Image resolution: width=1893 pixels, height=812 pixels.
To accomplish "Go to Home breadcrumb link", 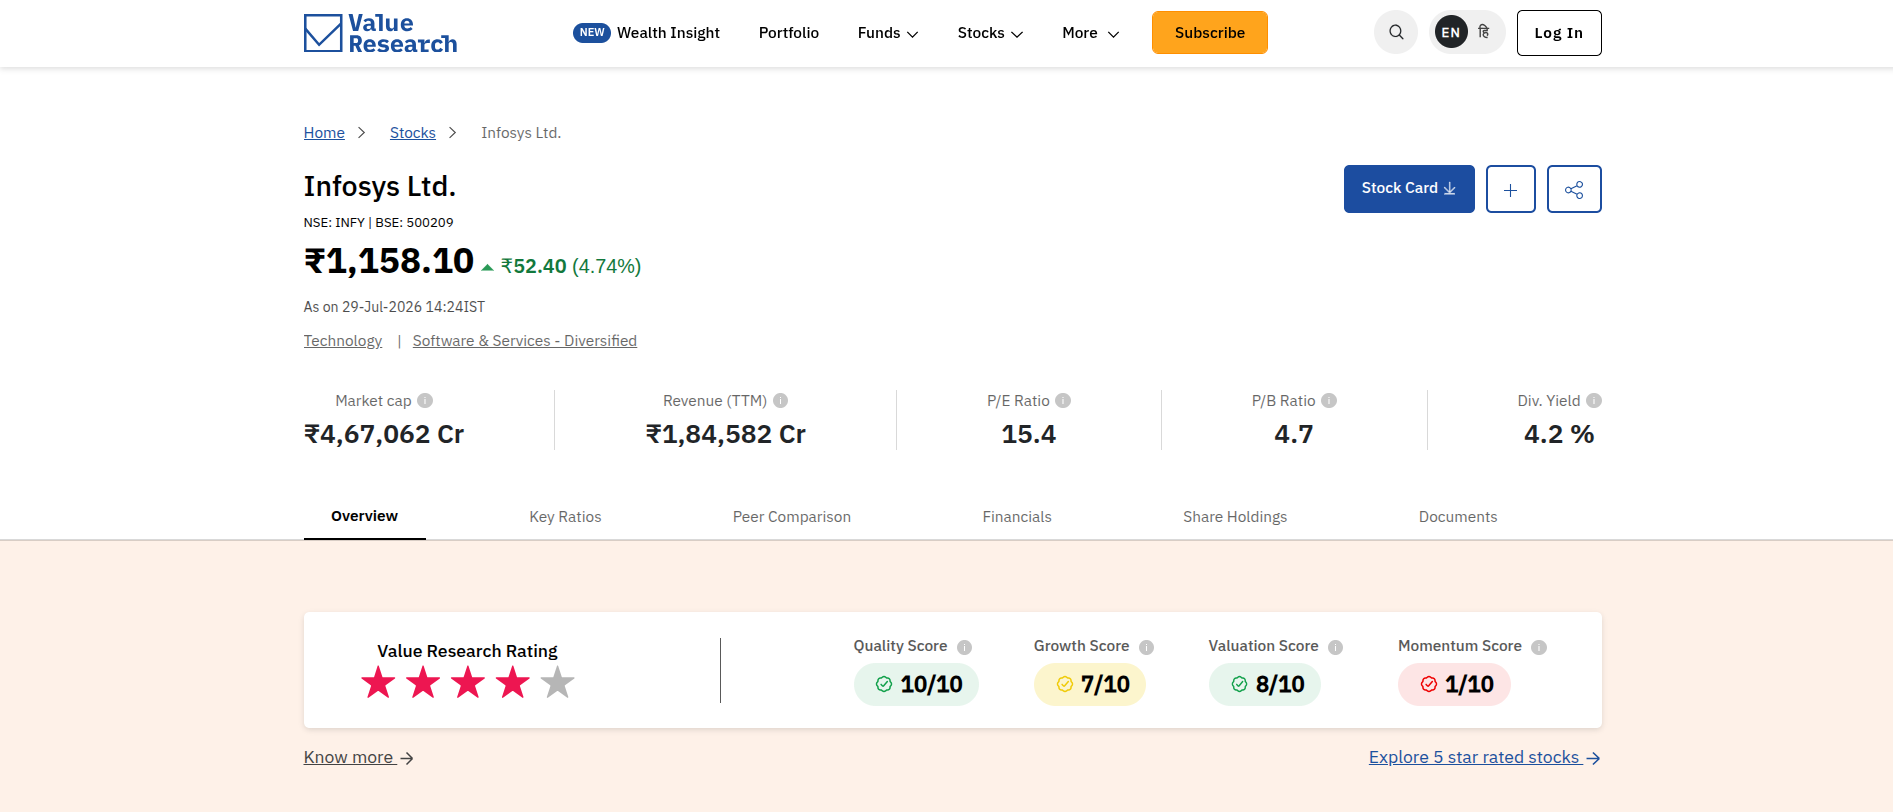I will pos(324,133).
